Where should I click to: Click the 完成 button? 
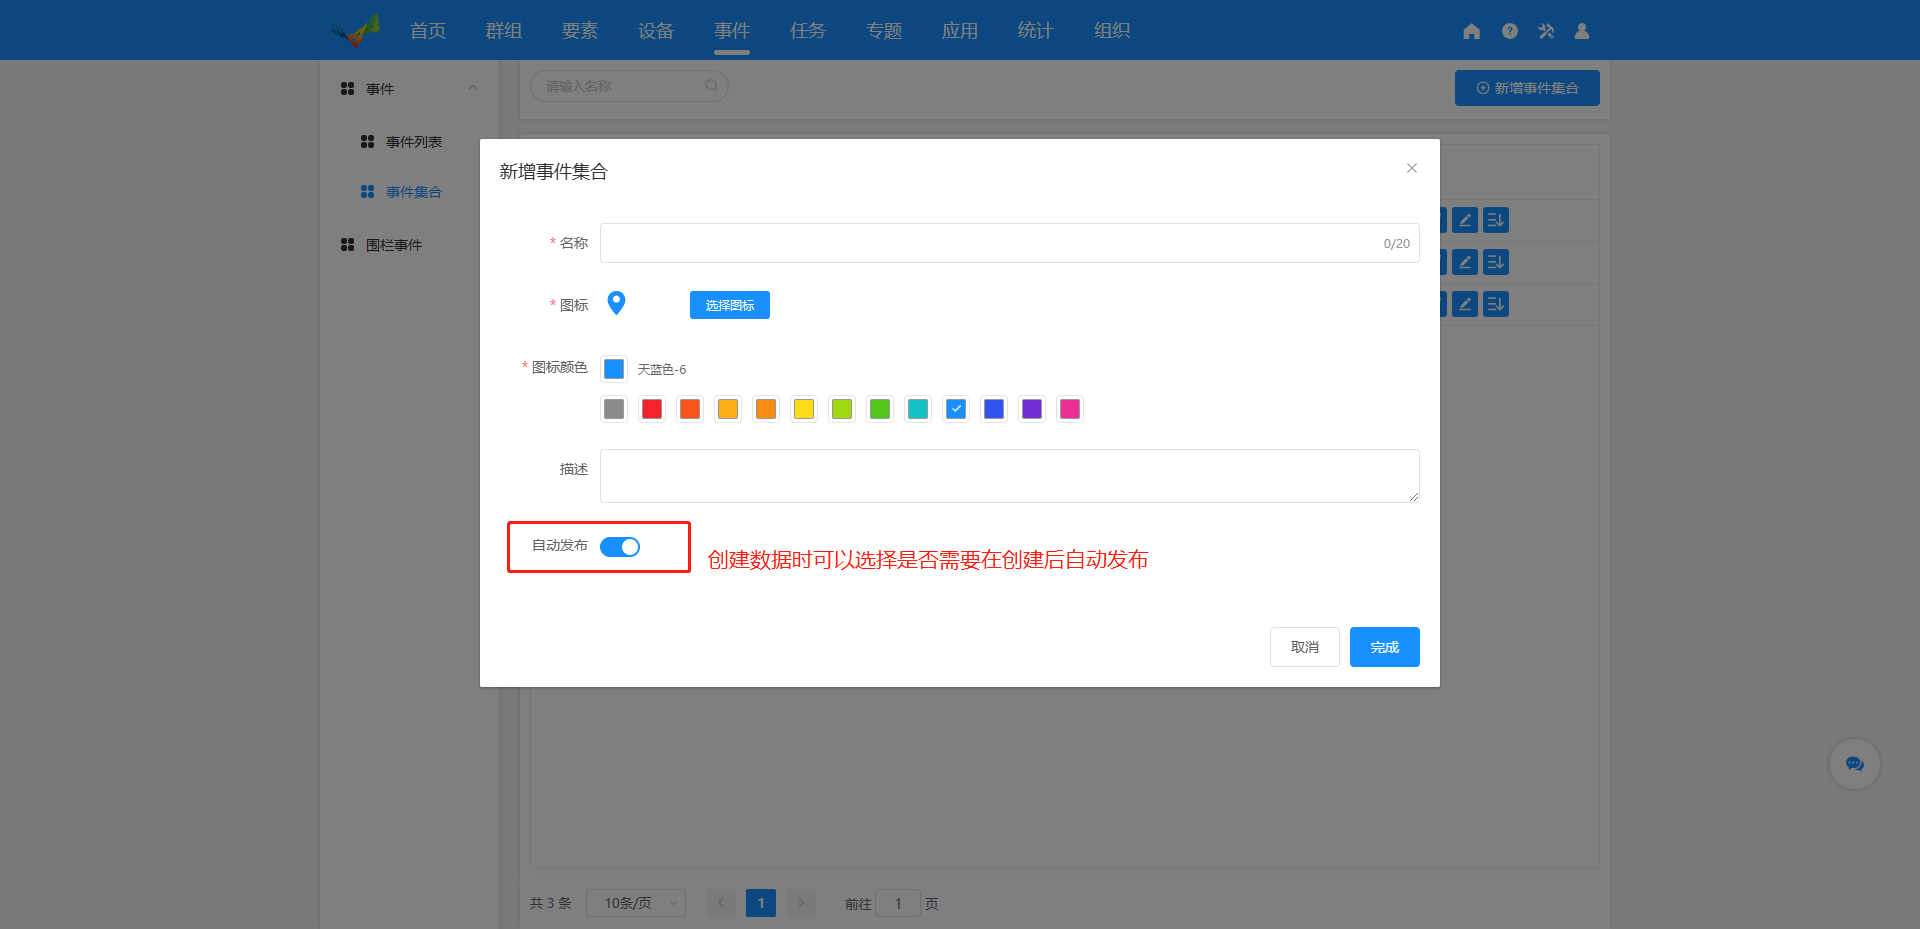pyautogui.click(x=1385, y=647)
